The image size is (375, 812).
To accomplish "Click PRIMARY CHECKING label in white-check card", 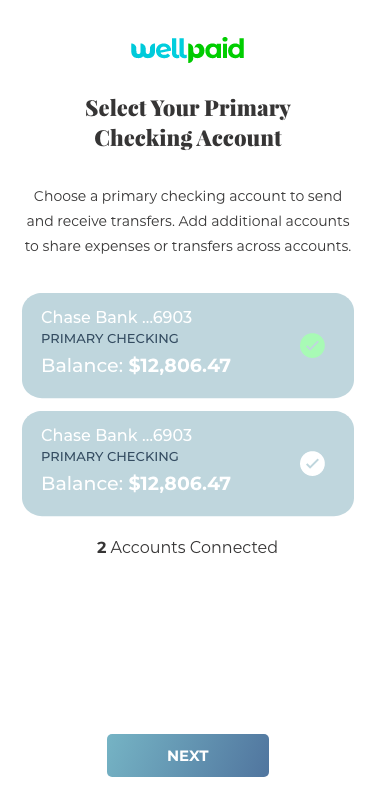I will 110,457.
